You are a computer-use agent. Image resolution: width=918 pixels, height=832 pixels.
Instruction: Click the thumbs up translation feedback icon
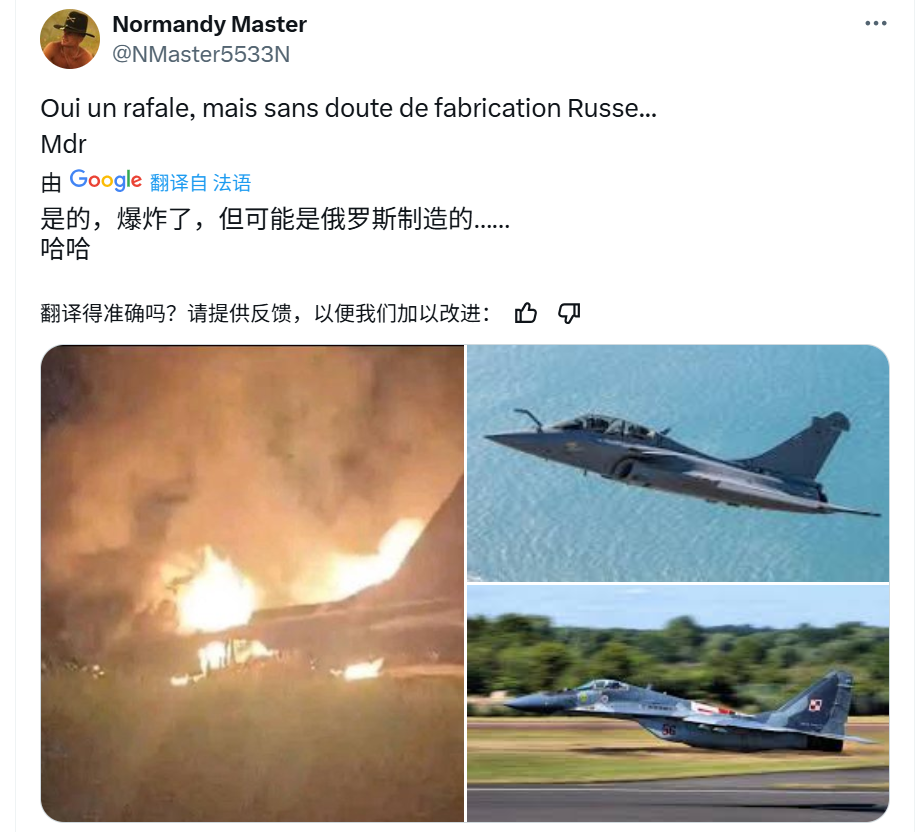click(x=525, y=313)
